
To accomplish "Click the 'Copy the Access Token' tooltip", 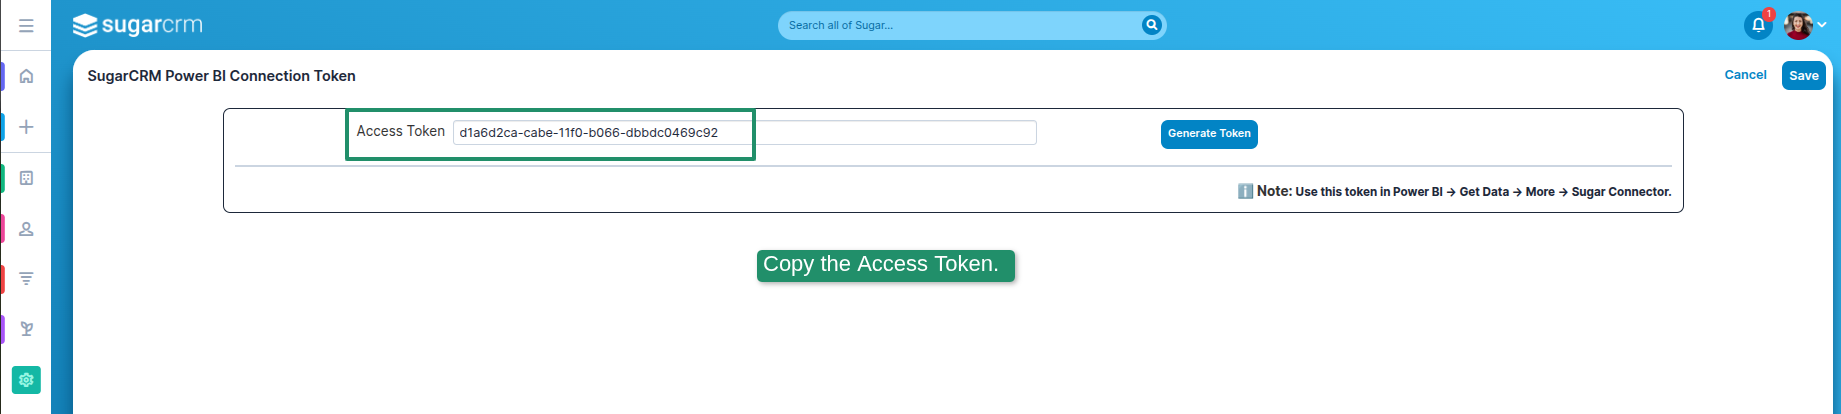I will tap(885, 265).
